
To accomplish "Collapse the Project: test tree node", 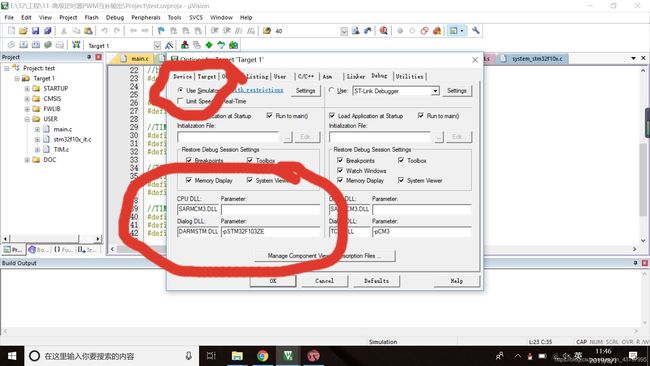I will click(7, 68).
